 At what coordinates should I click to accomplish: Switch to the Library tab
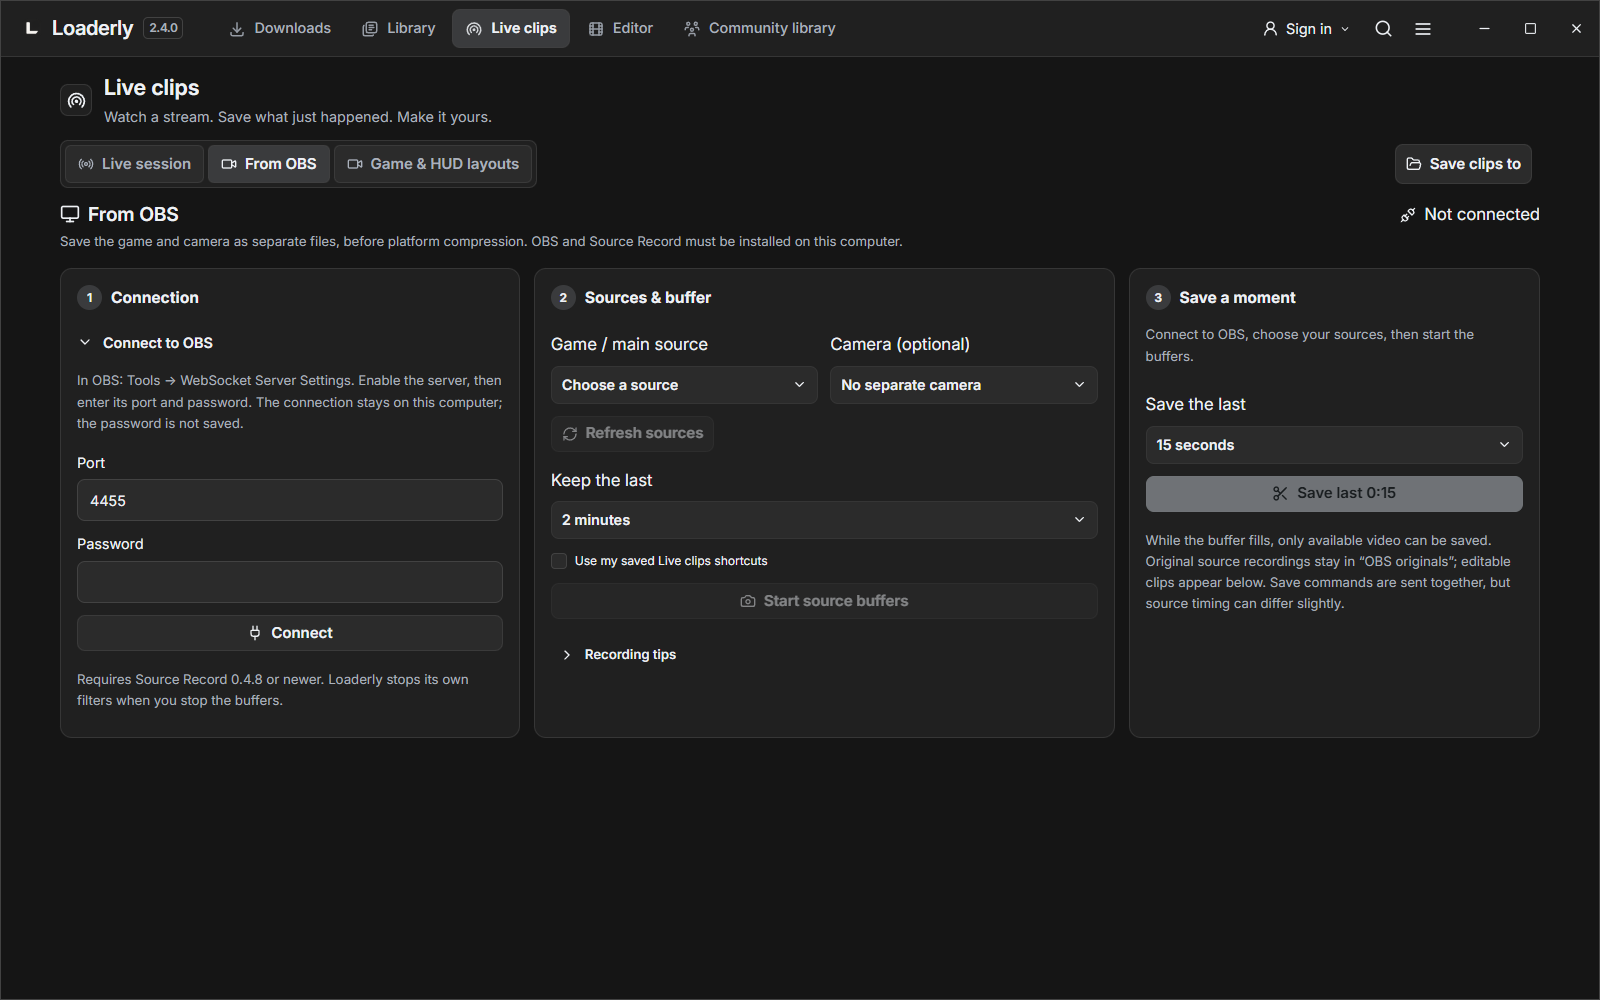coord(399,28)
